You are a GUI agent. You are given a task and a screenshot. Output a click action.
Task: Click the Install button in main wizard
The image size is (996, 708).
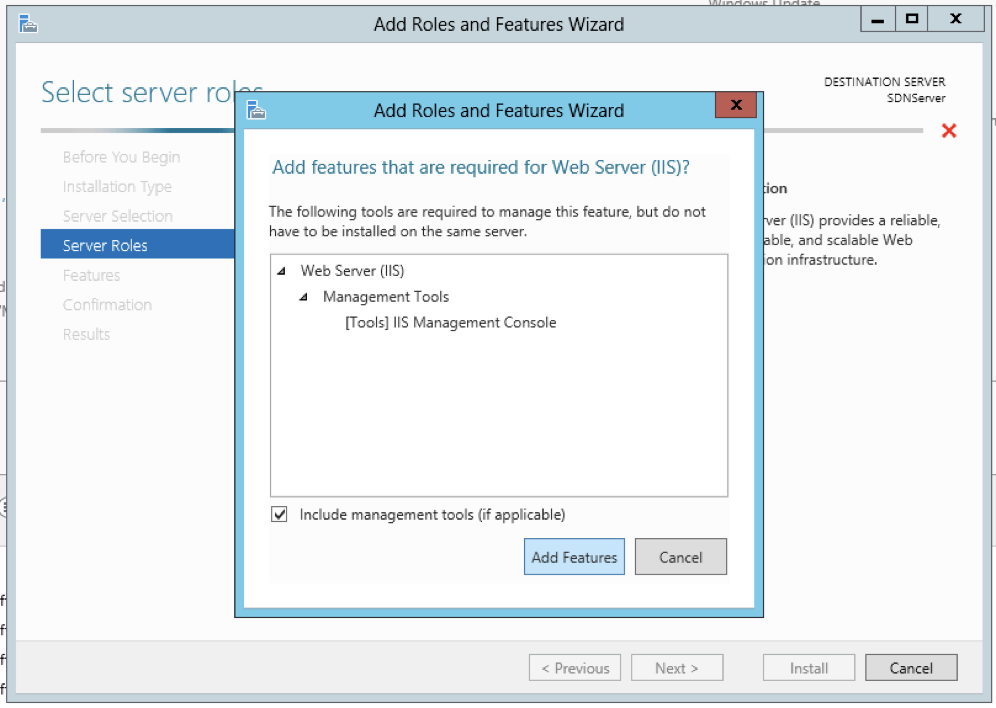pos(809,668)
